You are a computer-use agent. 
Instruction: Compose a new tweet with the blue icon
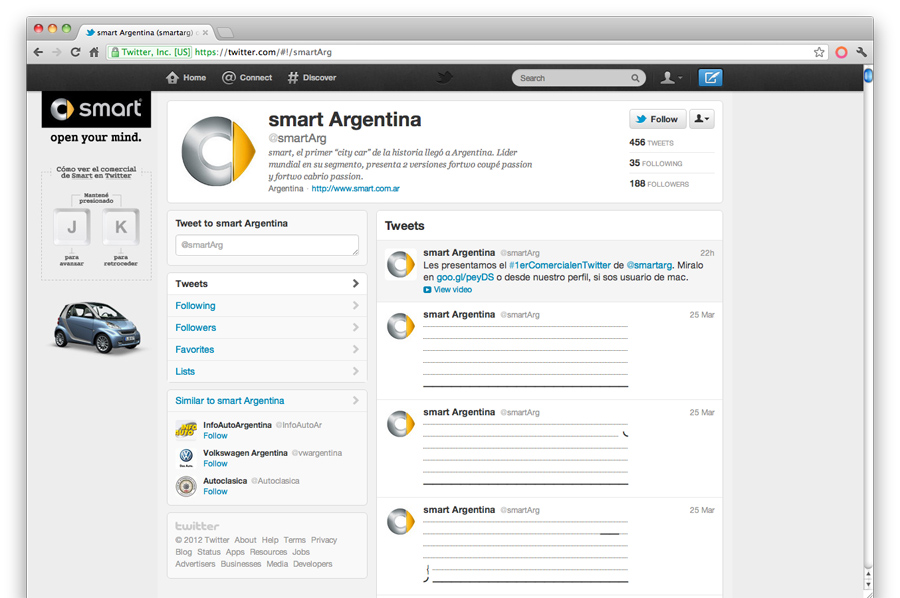(x=710, y=77)
